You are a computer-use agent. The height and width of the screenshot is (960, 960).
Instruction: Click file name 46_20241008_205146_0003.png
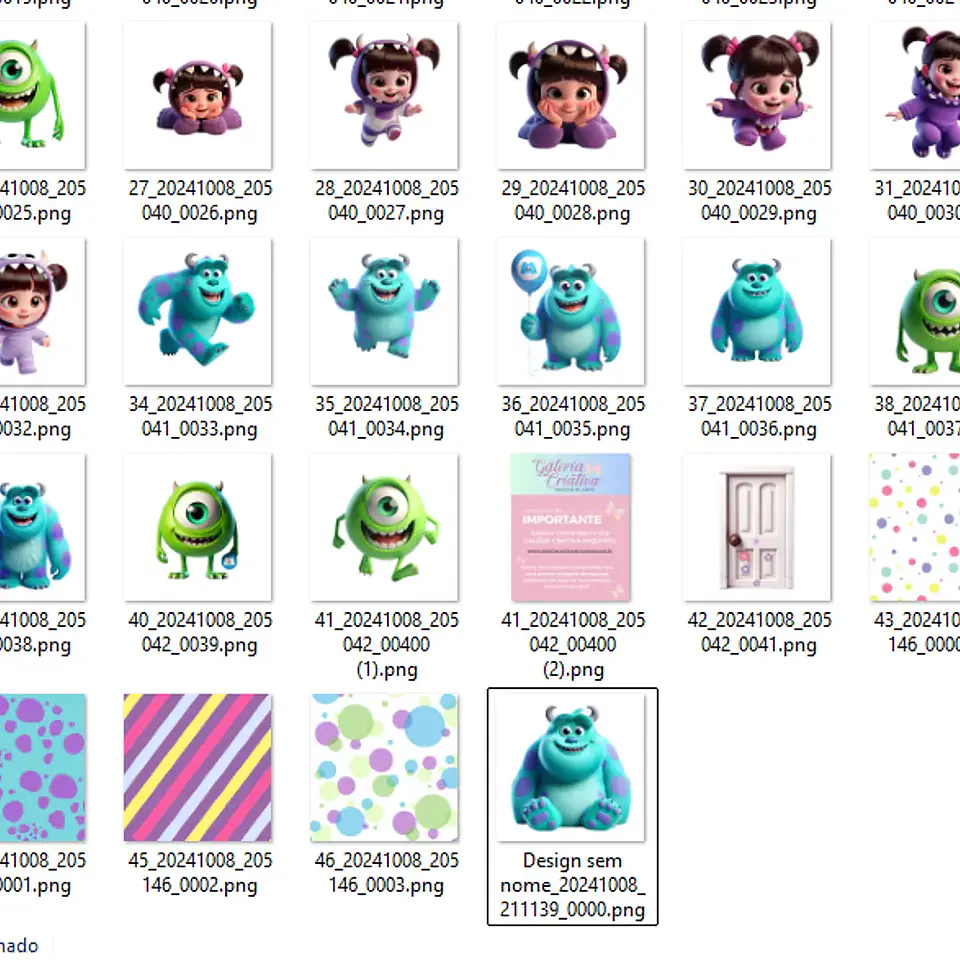387,872
